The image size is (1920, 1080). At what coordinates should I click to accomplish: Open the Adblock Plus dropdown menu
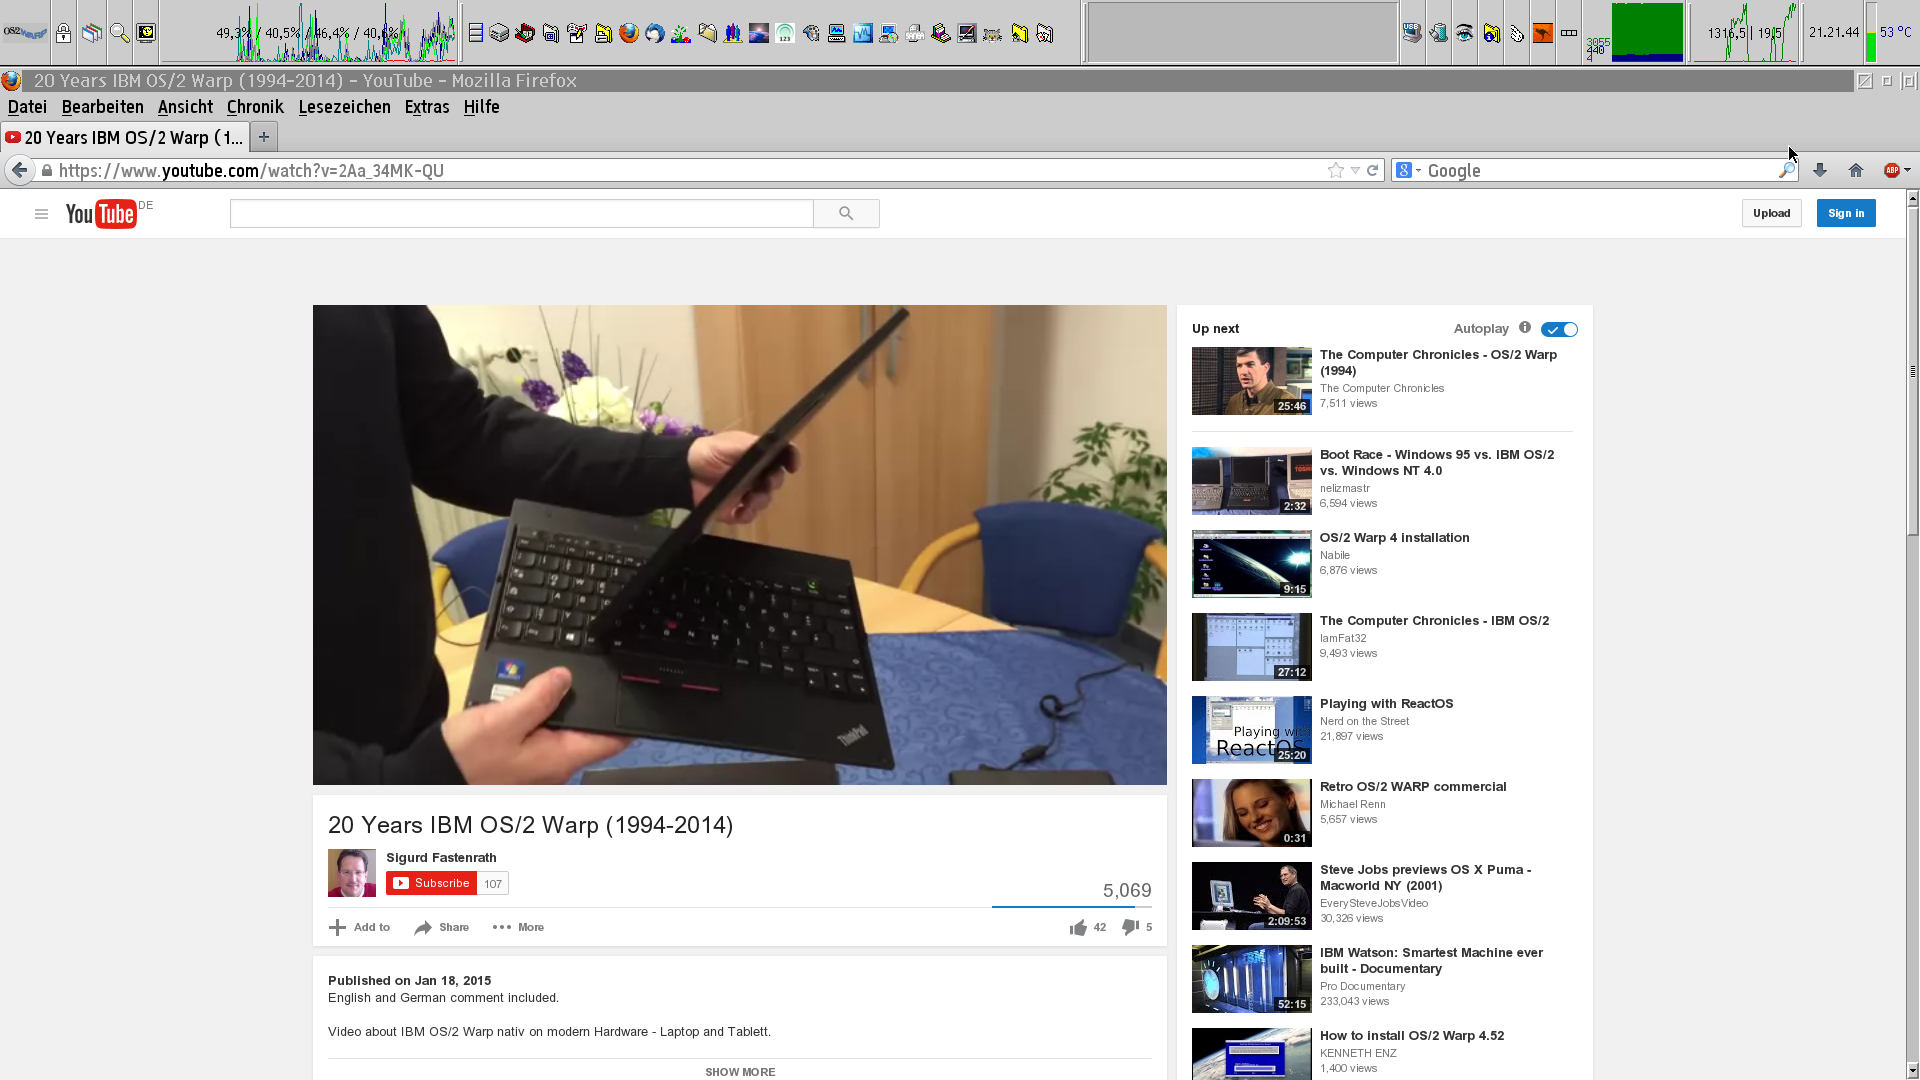pos(1908,170)
